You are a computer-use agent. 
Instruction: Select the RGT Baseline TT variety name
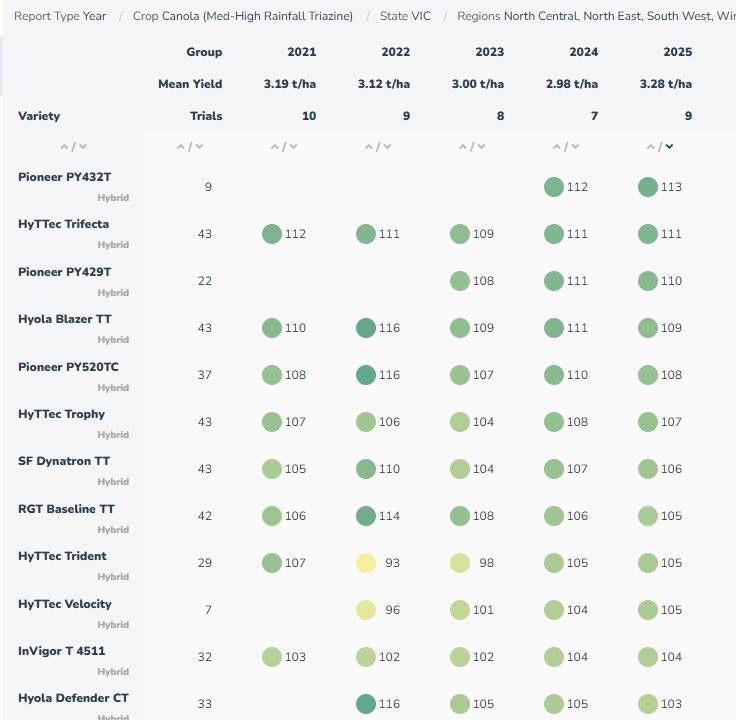66,509
